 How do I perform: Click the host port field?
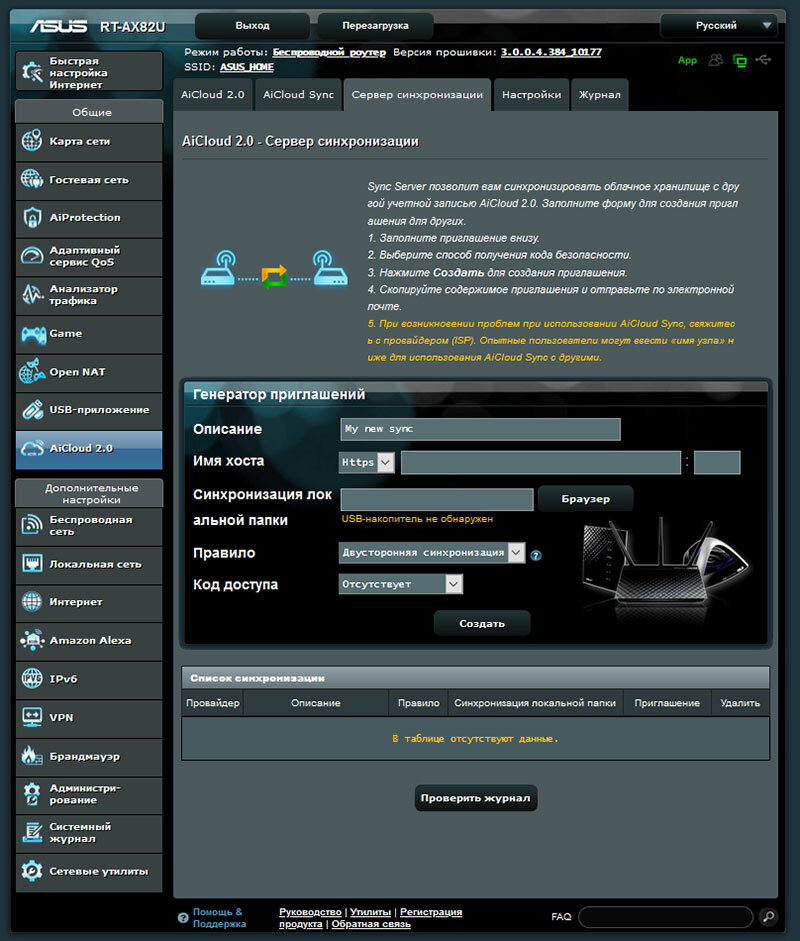tap(717, 463)
